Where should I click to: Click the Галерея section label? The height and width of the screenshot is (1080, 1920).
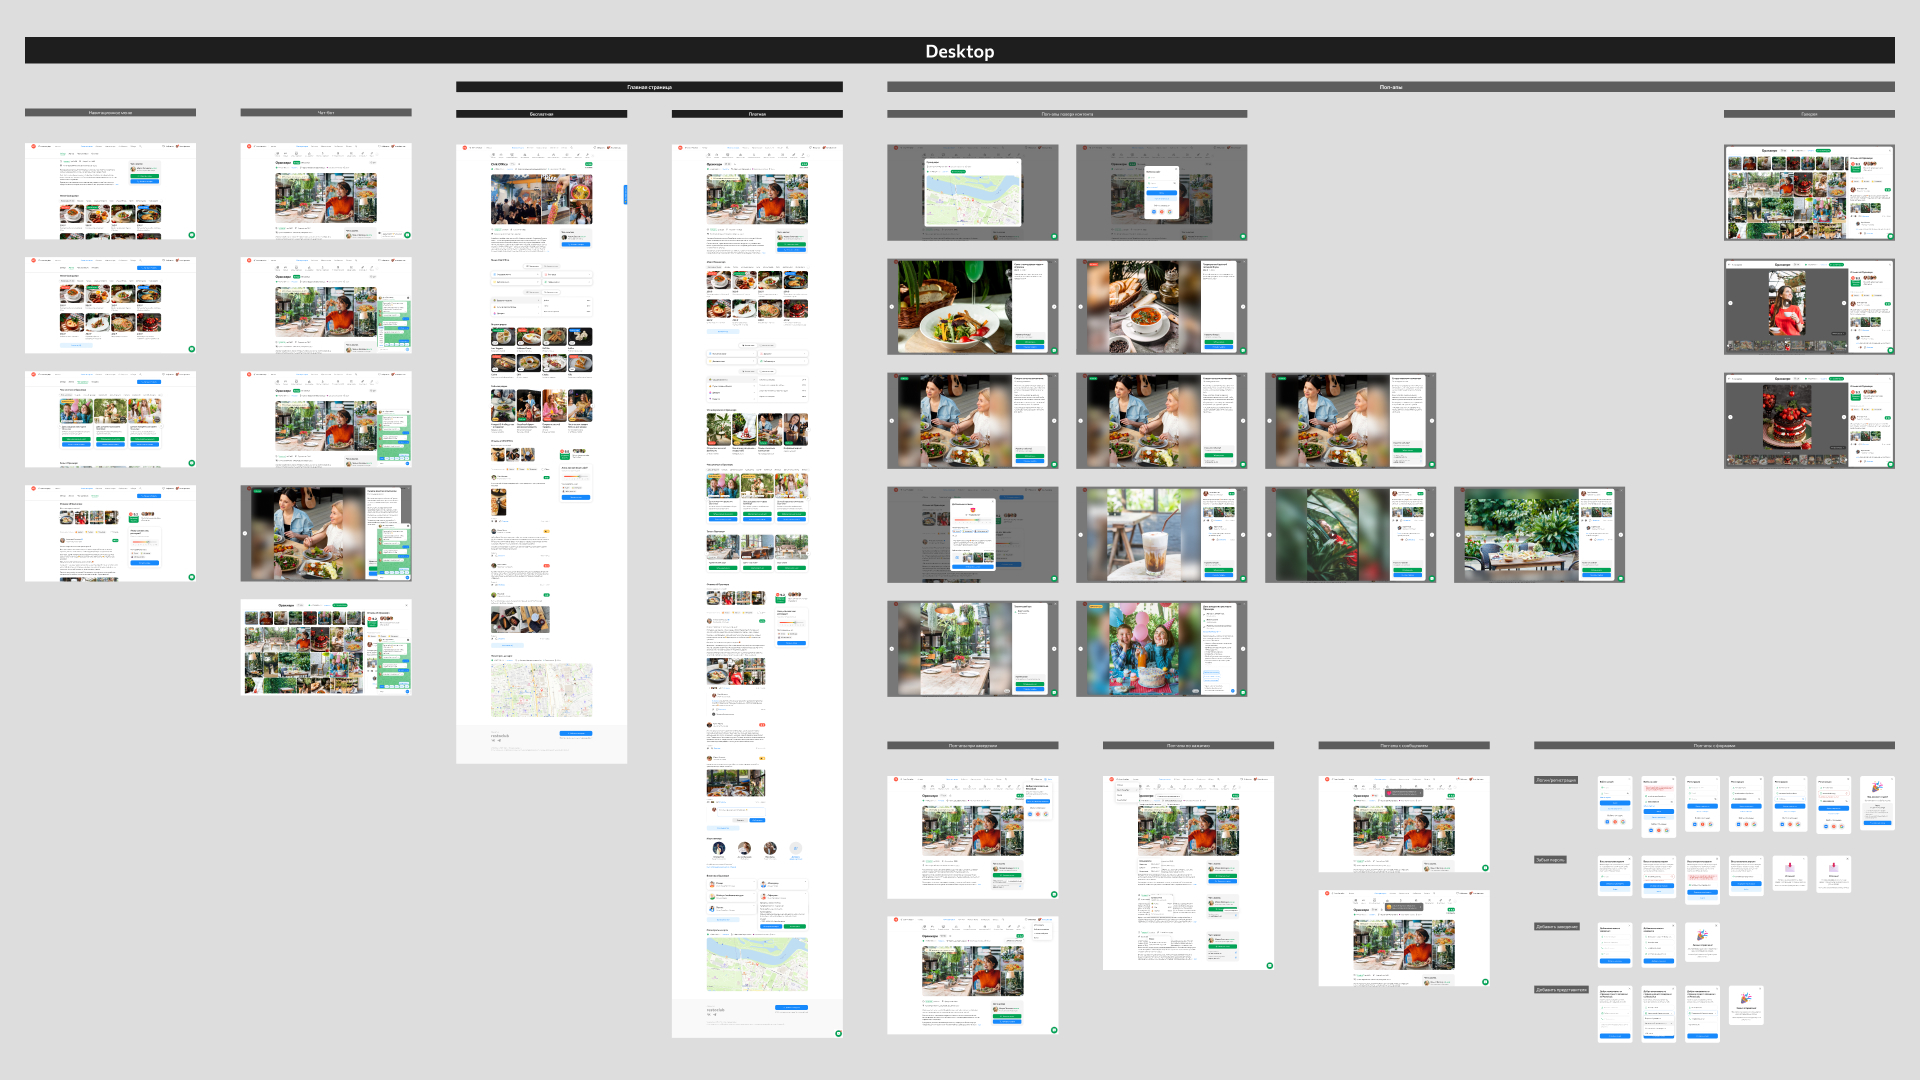[1808, 114]
